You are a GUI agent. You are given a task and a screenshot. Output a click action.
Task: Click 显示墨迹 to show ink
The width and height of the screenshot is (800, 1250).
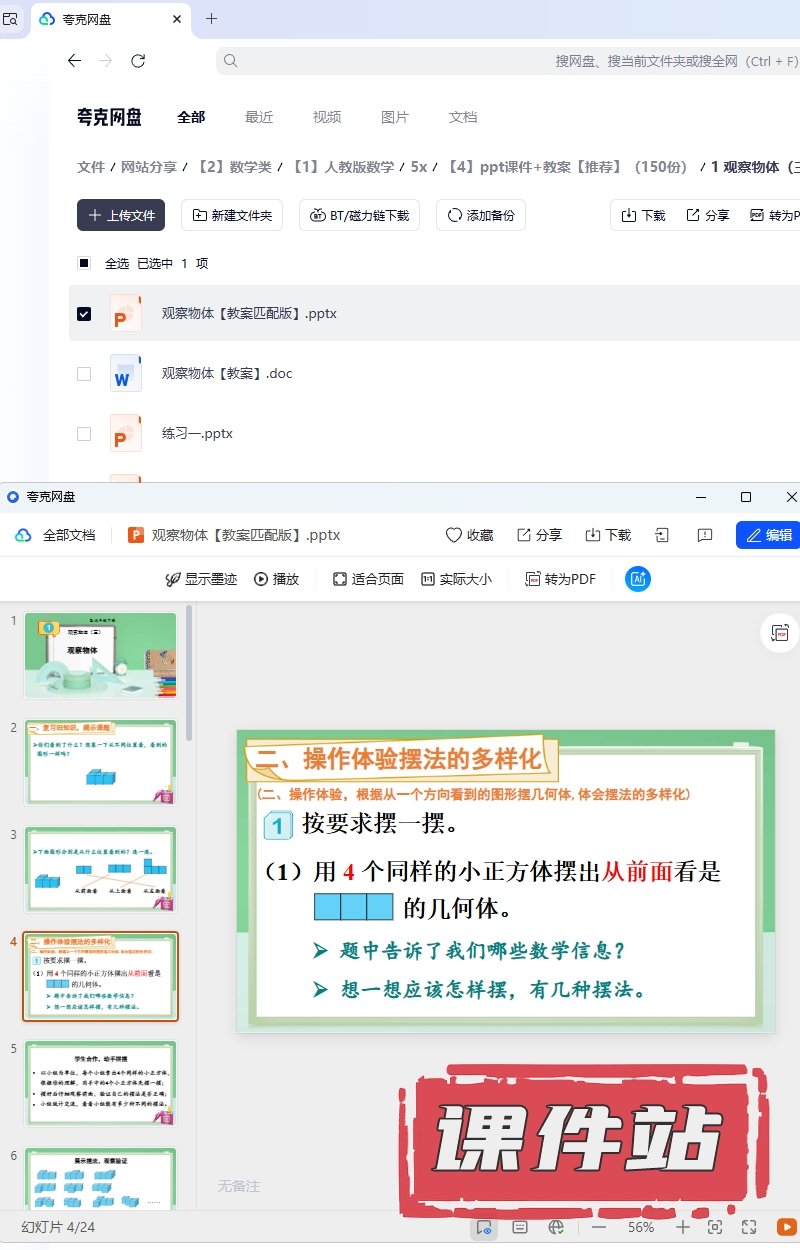click(x=201, y=579)
